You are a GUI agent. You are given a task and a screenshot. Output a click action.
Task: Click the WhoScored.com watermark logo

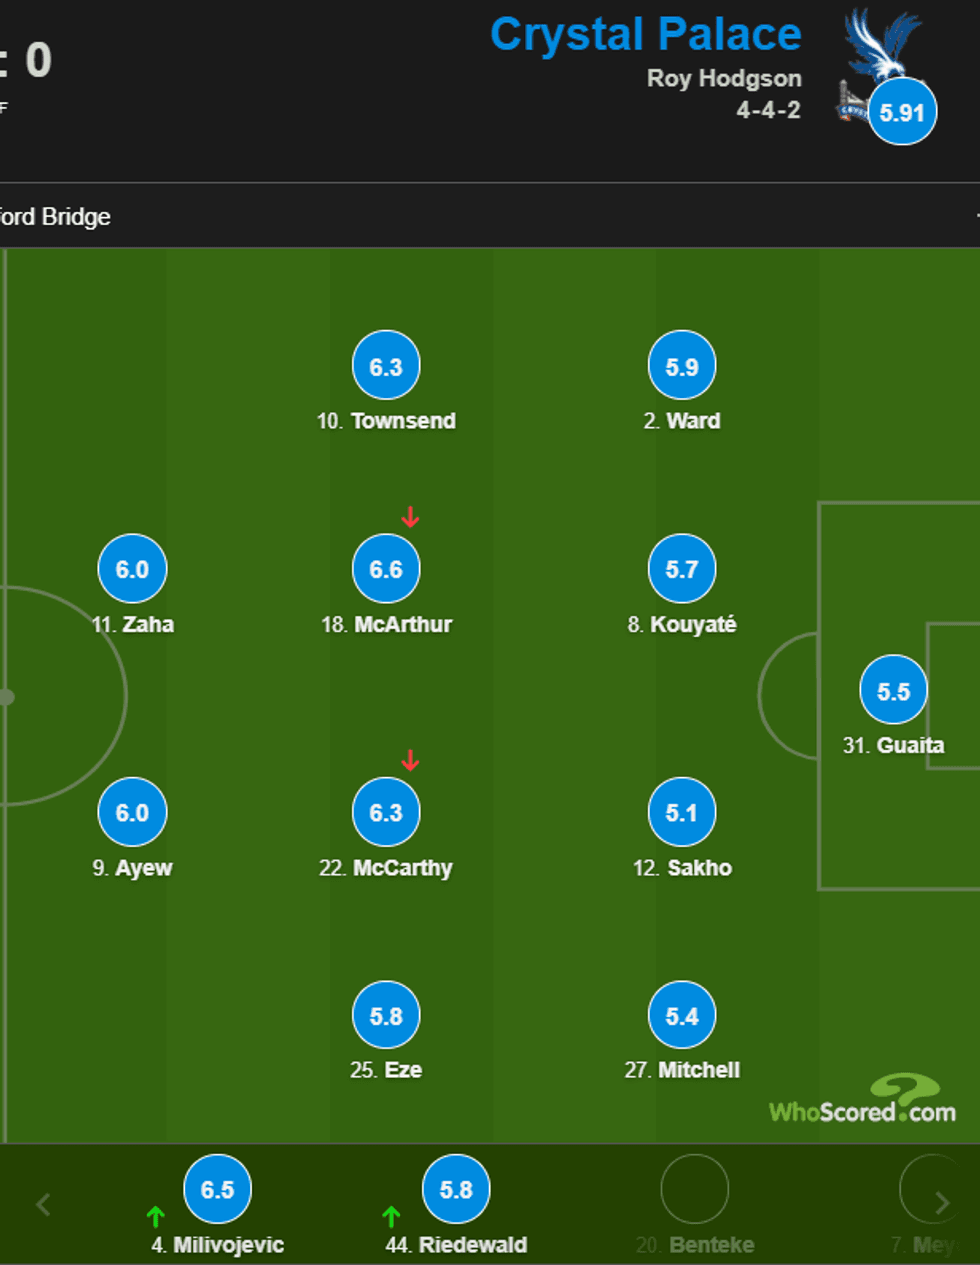862,1102
